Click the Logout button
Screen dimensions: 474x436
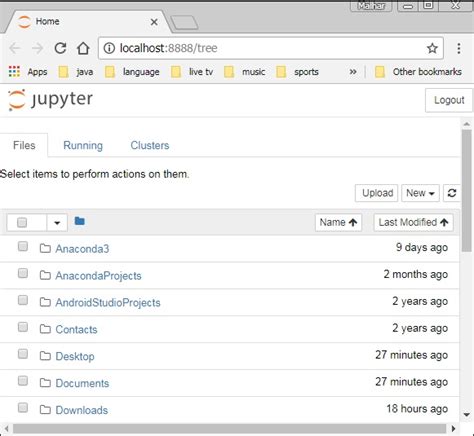point(449,100)
